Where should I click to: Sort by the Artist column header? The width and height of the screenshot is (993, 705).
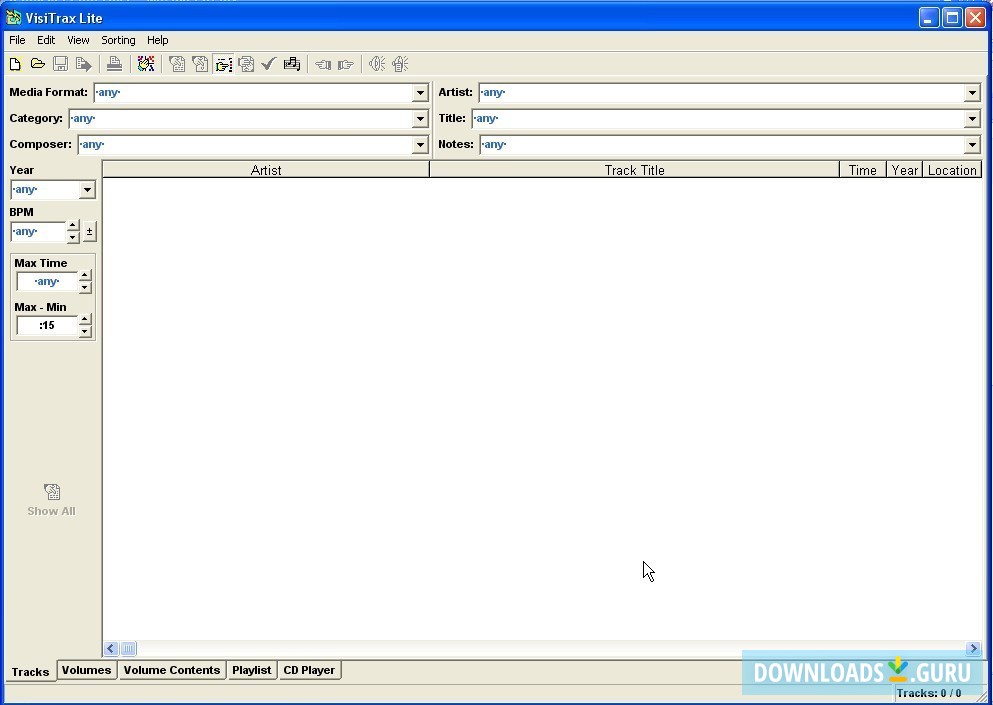[x=266, y=170]
